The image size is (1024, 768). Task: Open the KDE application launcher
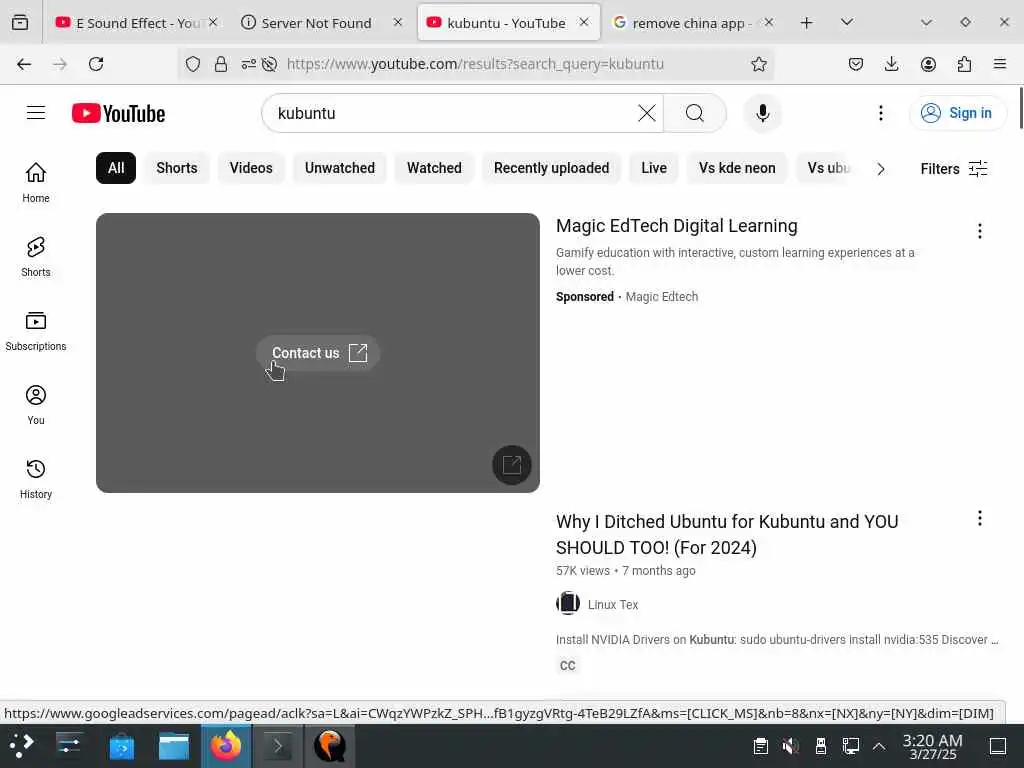click(21, 746)
